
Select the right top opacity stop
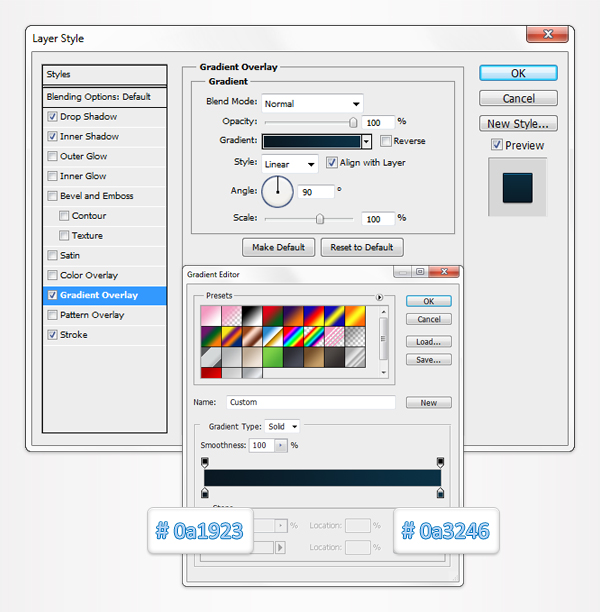440,462
